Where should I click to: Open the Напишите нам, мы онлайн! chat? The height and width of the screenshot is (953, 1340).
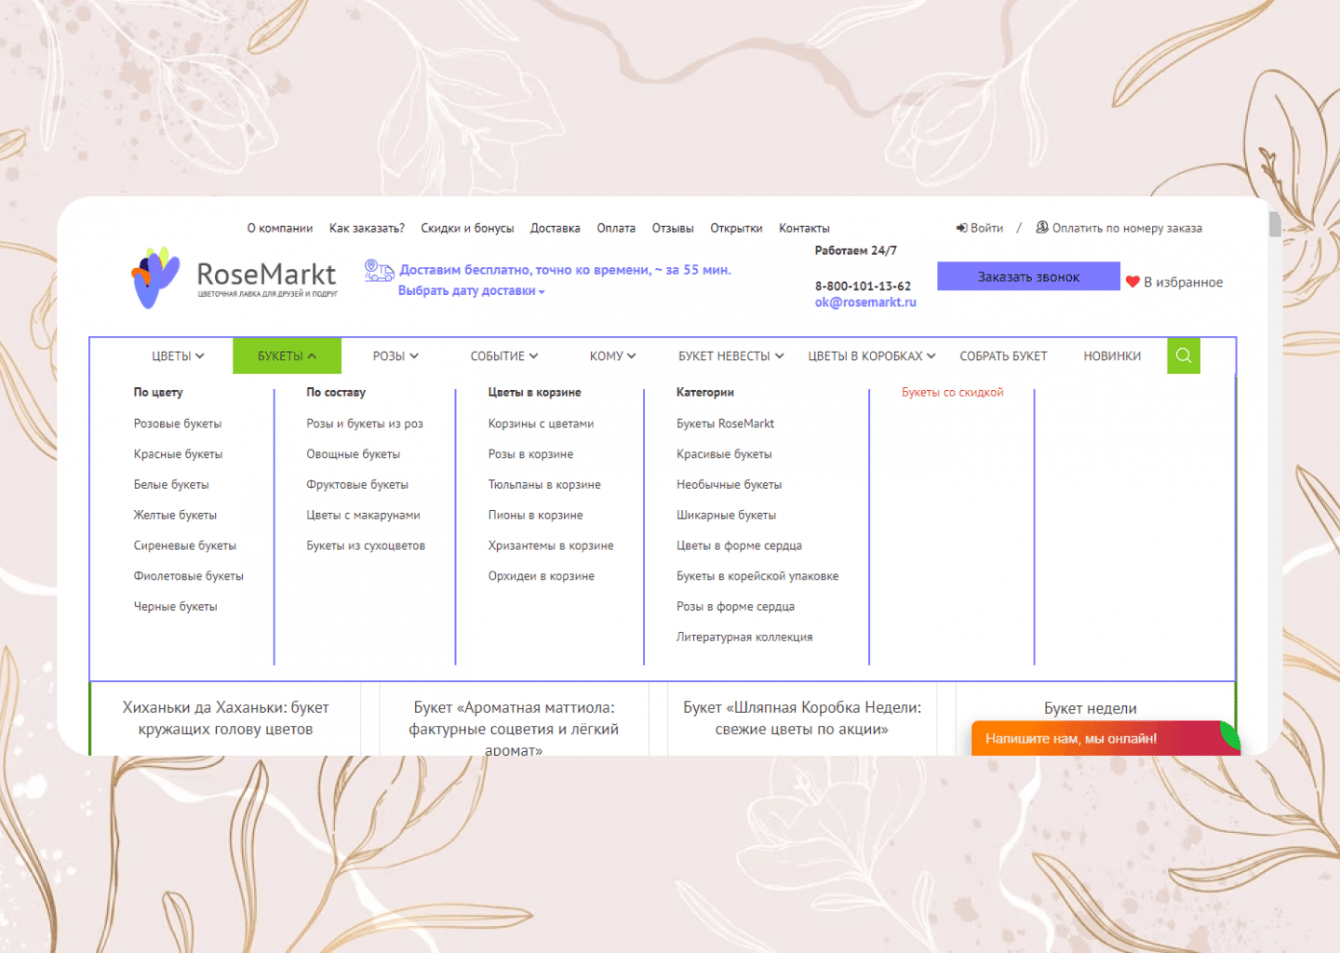(x=1105, y=738)
